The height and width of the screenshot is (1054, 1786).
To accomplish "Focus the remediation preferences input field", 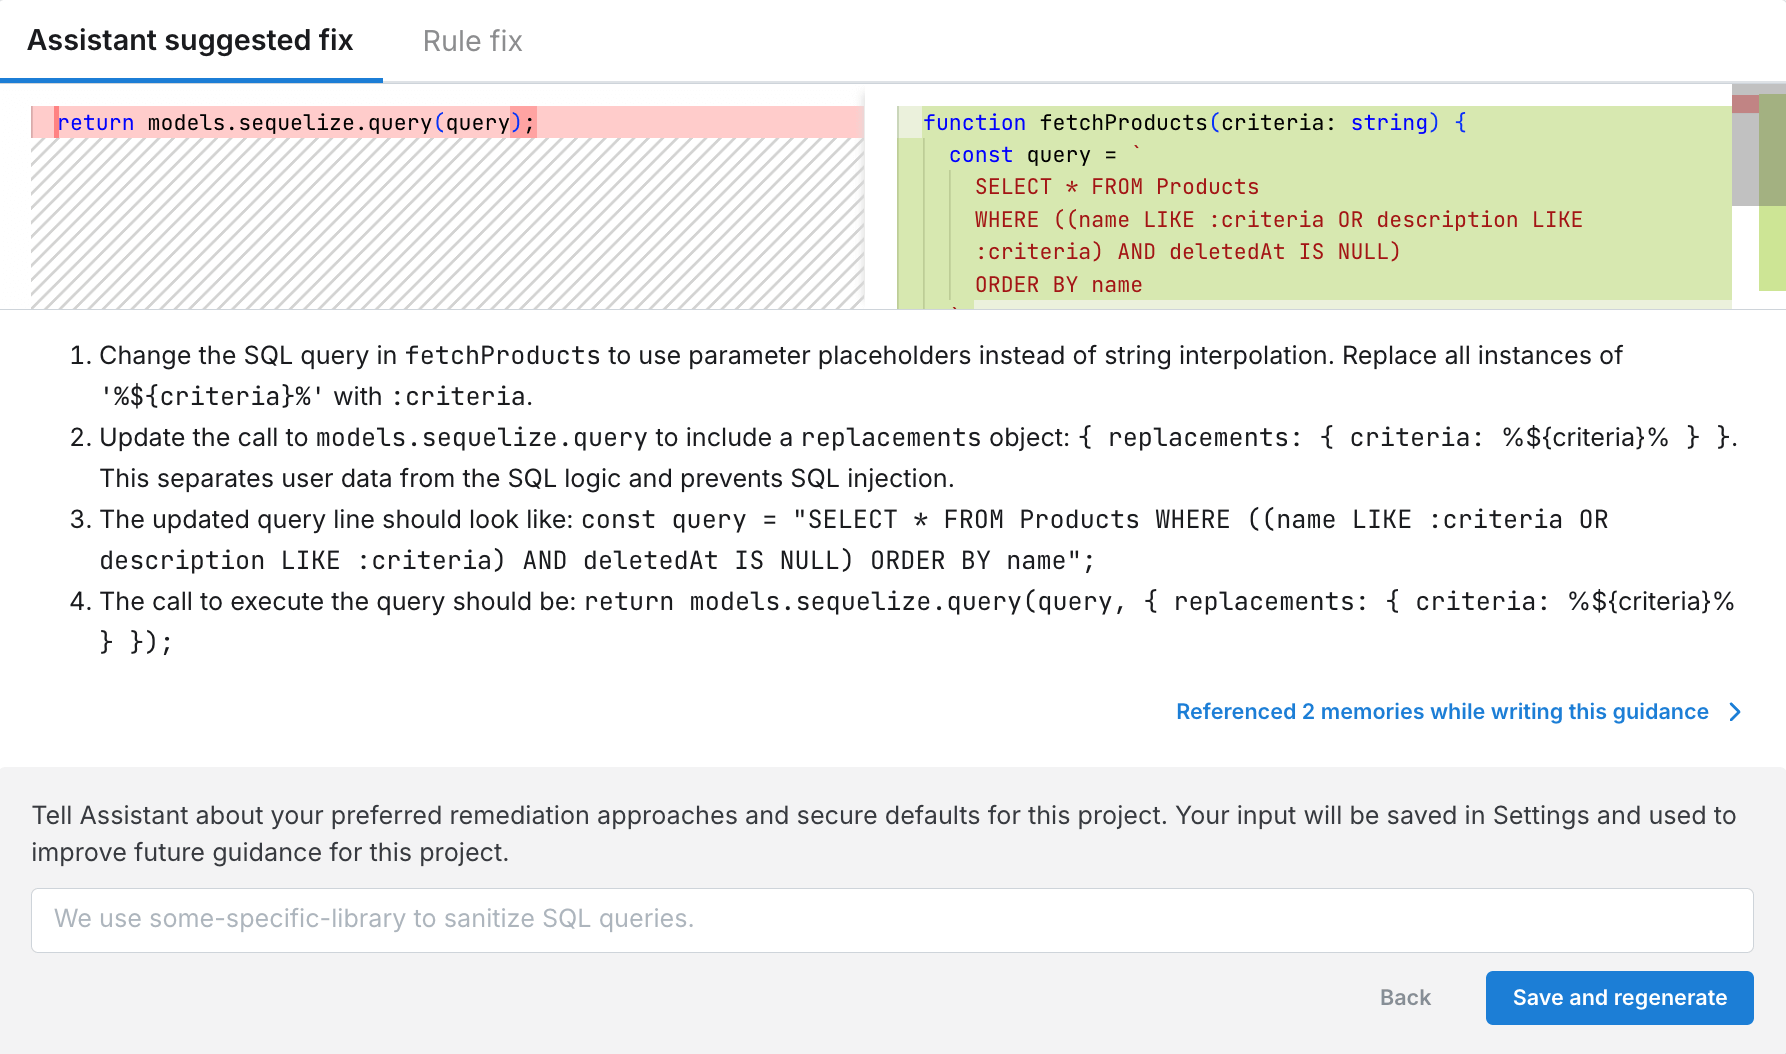I will [892, 920].
